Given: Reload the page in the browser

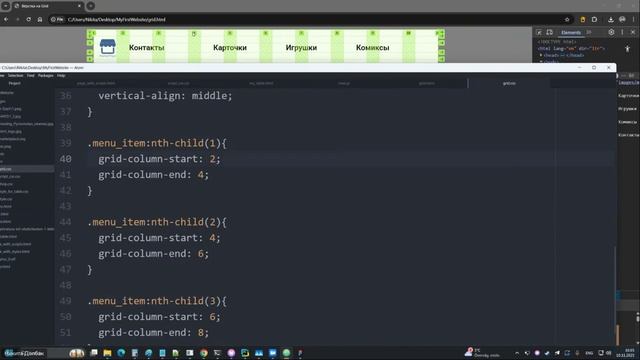Looking at the screenshot, I should (x=29, y=19).
